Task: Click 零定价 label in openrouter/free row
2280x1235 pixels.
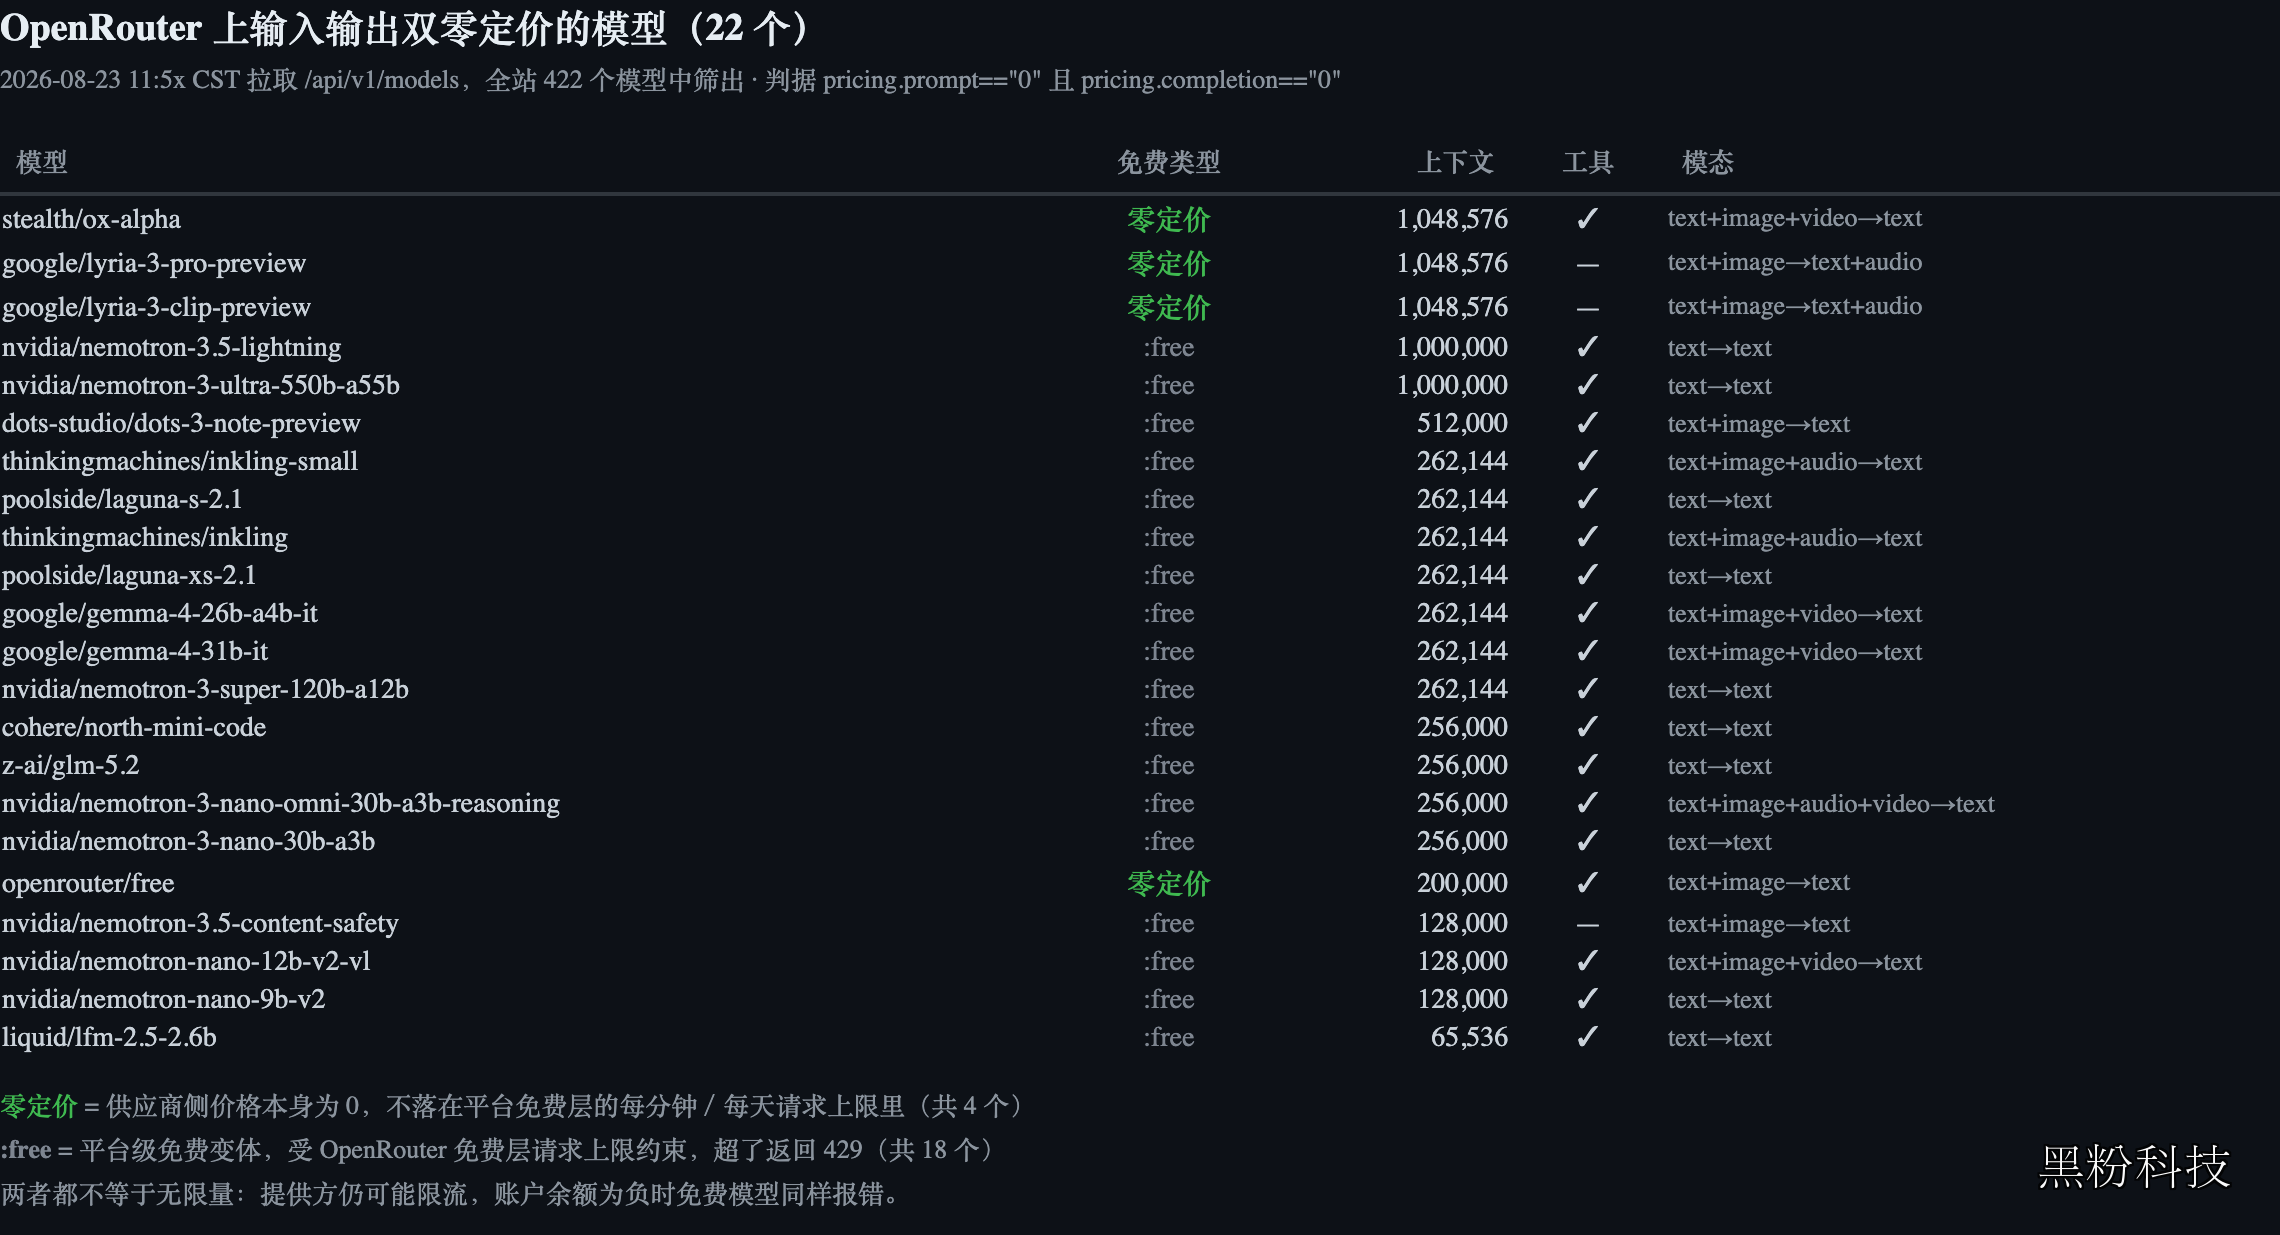Action: pyautogui.click(x=1169, y=883)
